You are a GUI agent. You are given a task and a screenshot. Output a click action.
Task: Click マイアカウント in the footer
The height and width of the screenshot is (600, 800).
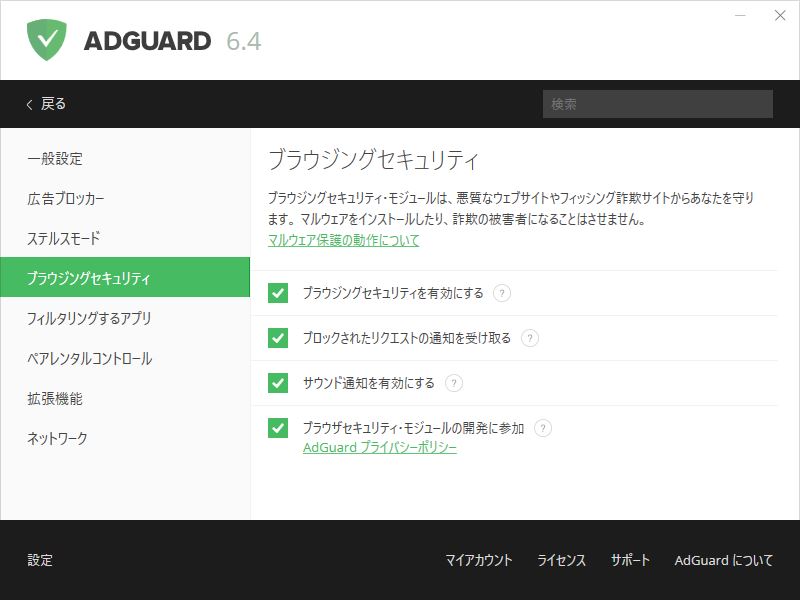coord(479,560)
